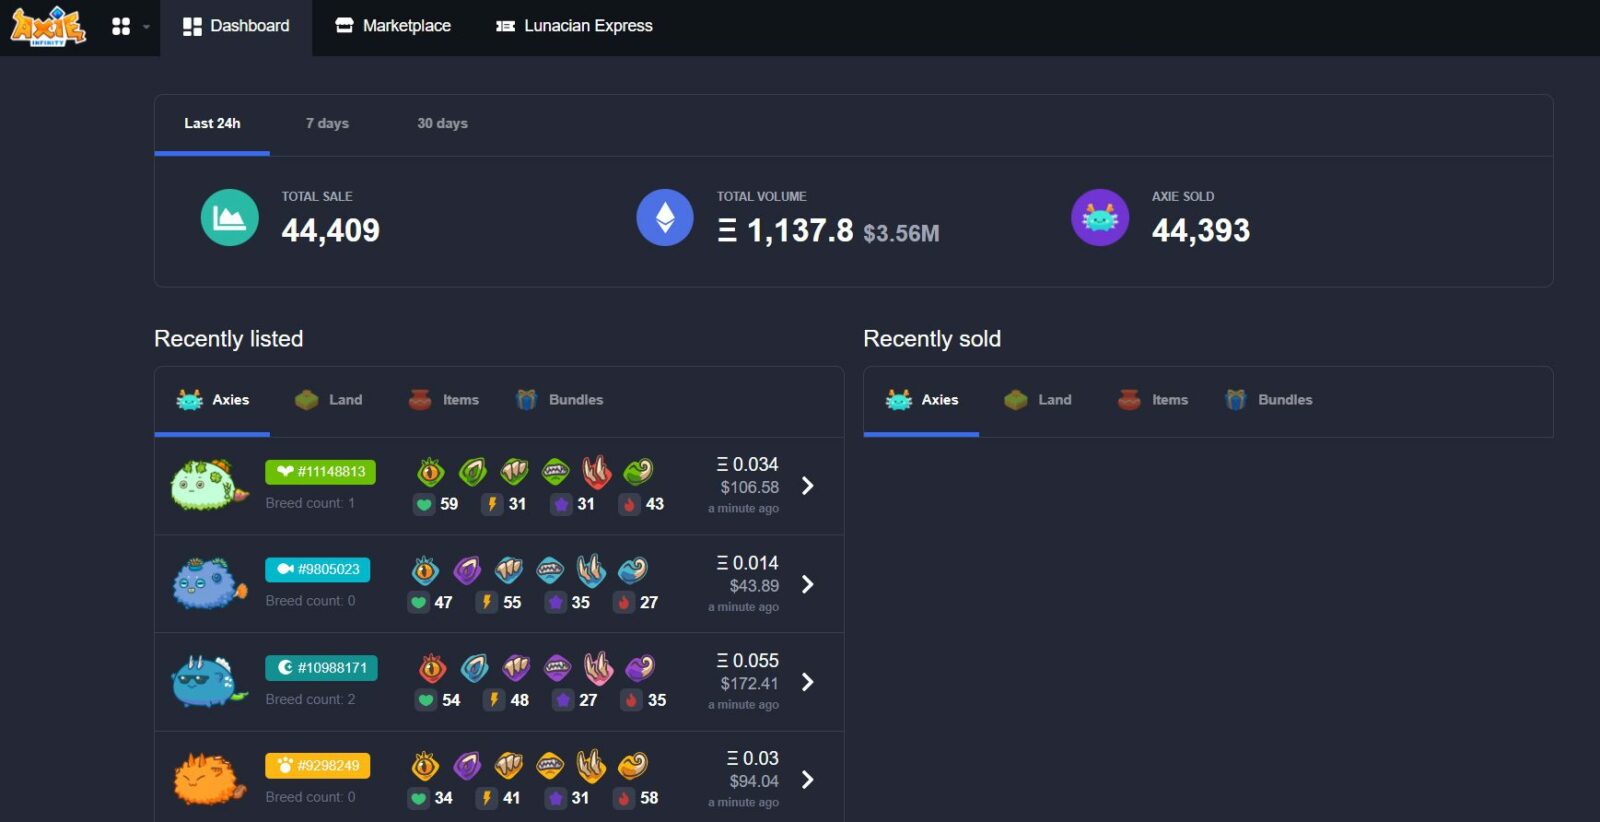Click the Axie Infinity logo

coord(48,26)
